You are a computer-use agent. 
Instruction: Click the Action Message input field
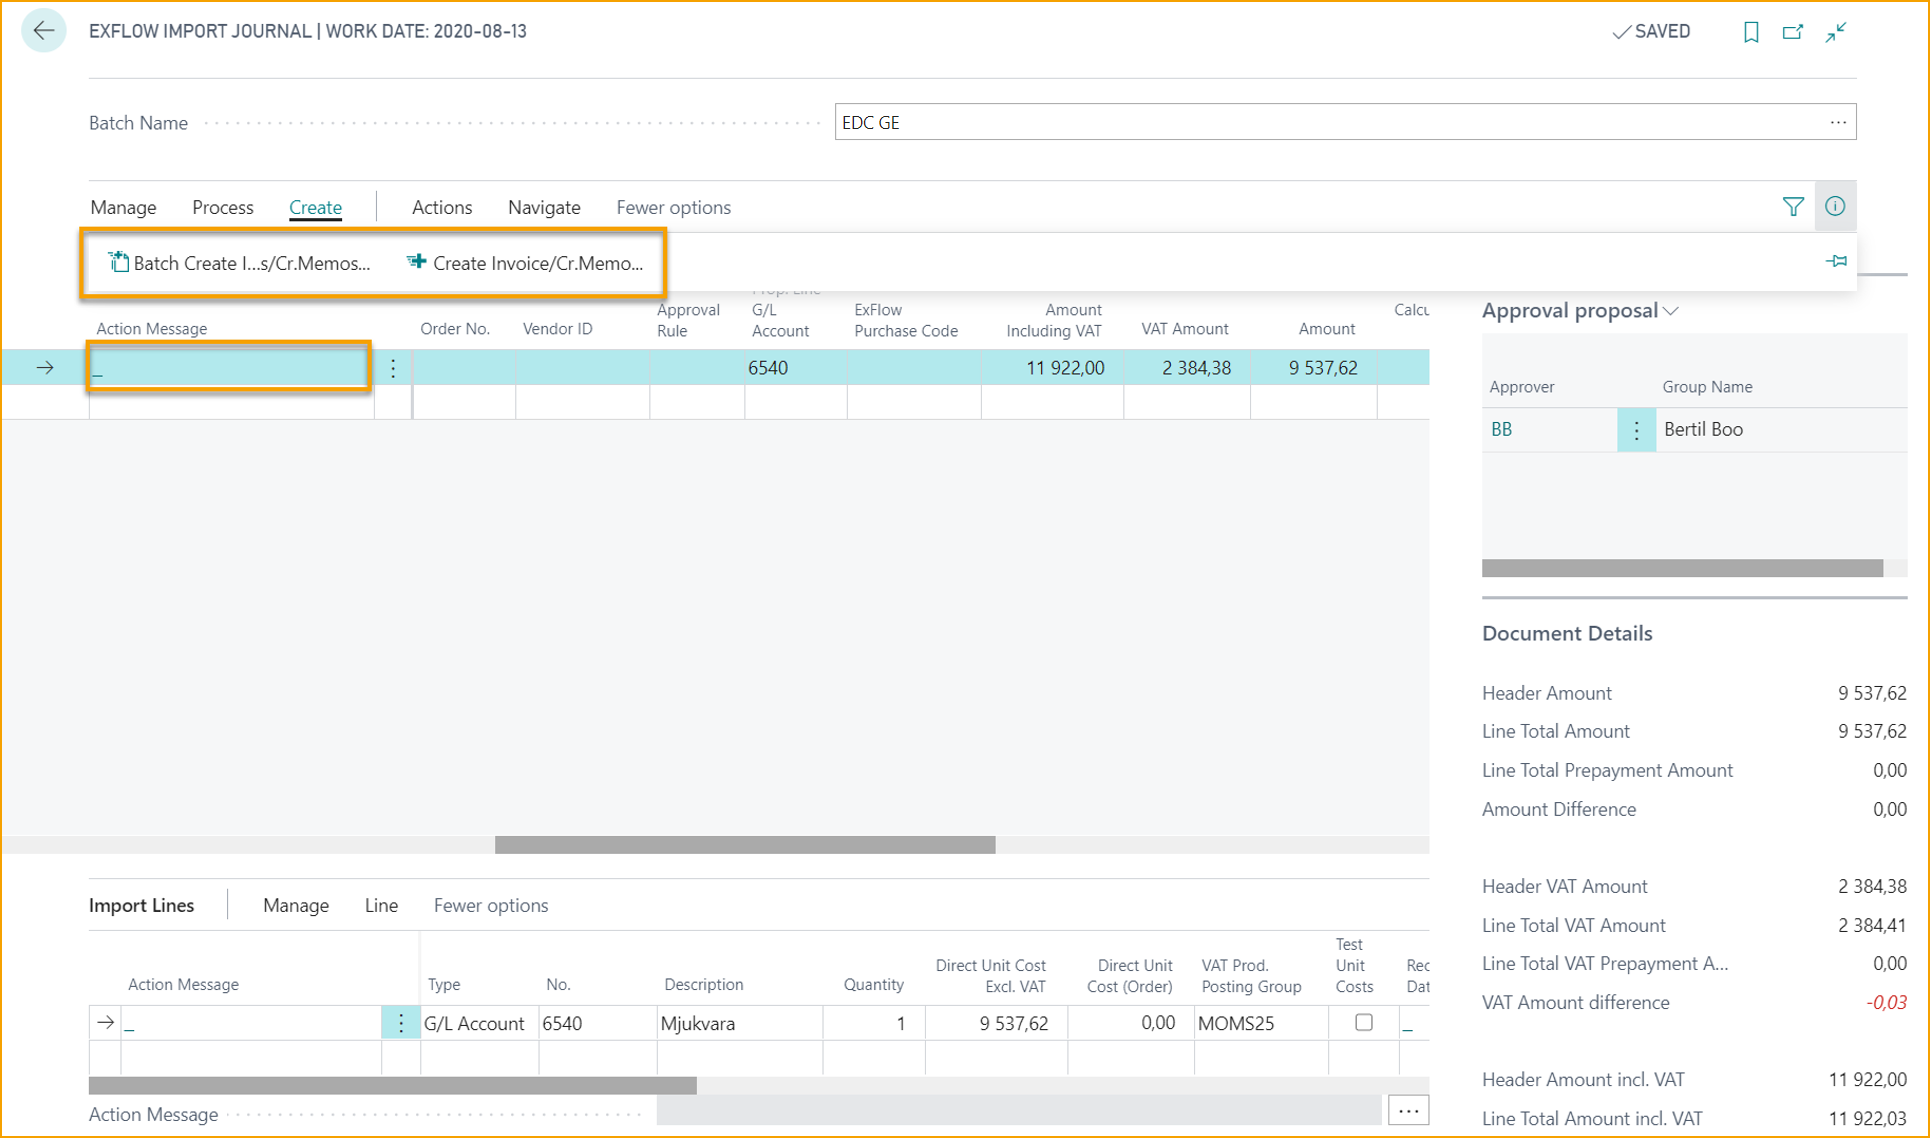(229, 368)
